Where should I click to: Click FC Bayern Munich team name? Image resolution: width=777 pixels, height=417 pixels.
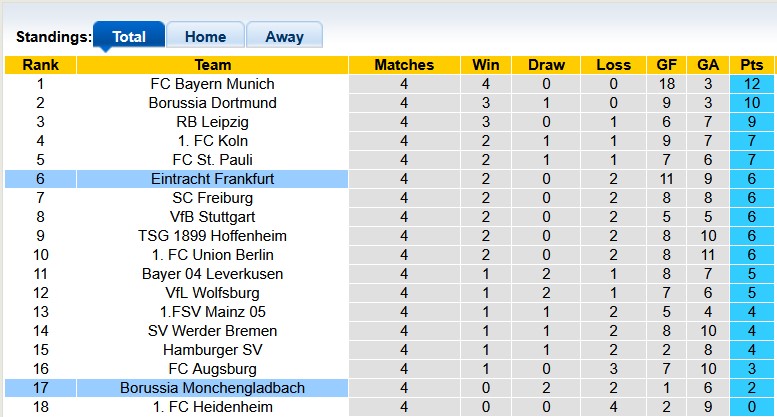click(212, 84)
